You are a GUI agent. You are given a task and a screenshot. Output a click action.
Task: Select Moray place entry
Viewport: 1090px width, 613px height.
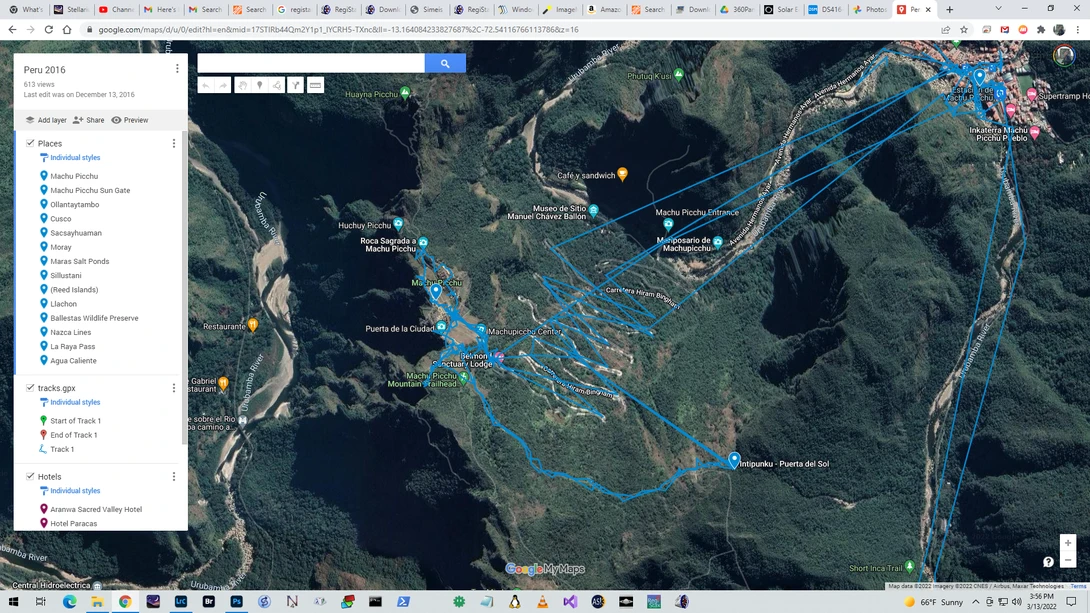tap(60, 247)
